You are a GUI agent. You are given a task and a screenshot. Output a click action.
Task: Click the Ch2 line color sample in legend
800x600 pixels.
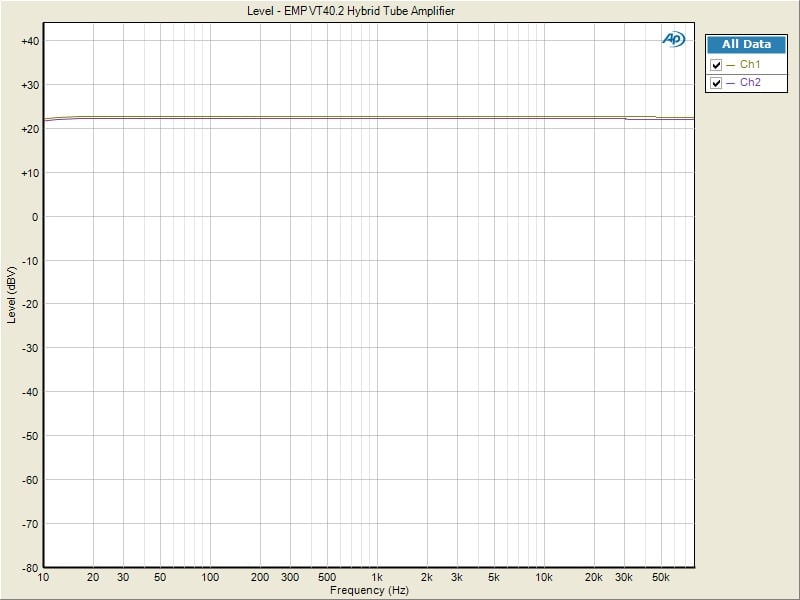(731, 83)
